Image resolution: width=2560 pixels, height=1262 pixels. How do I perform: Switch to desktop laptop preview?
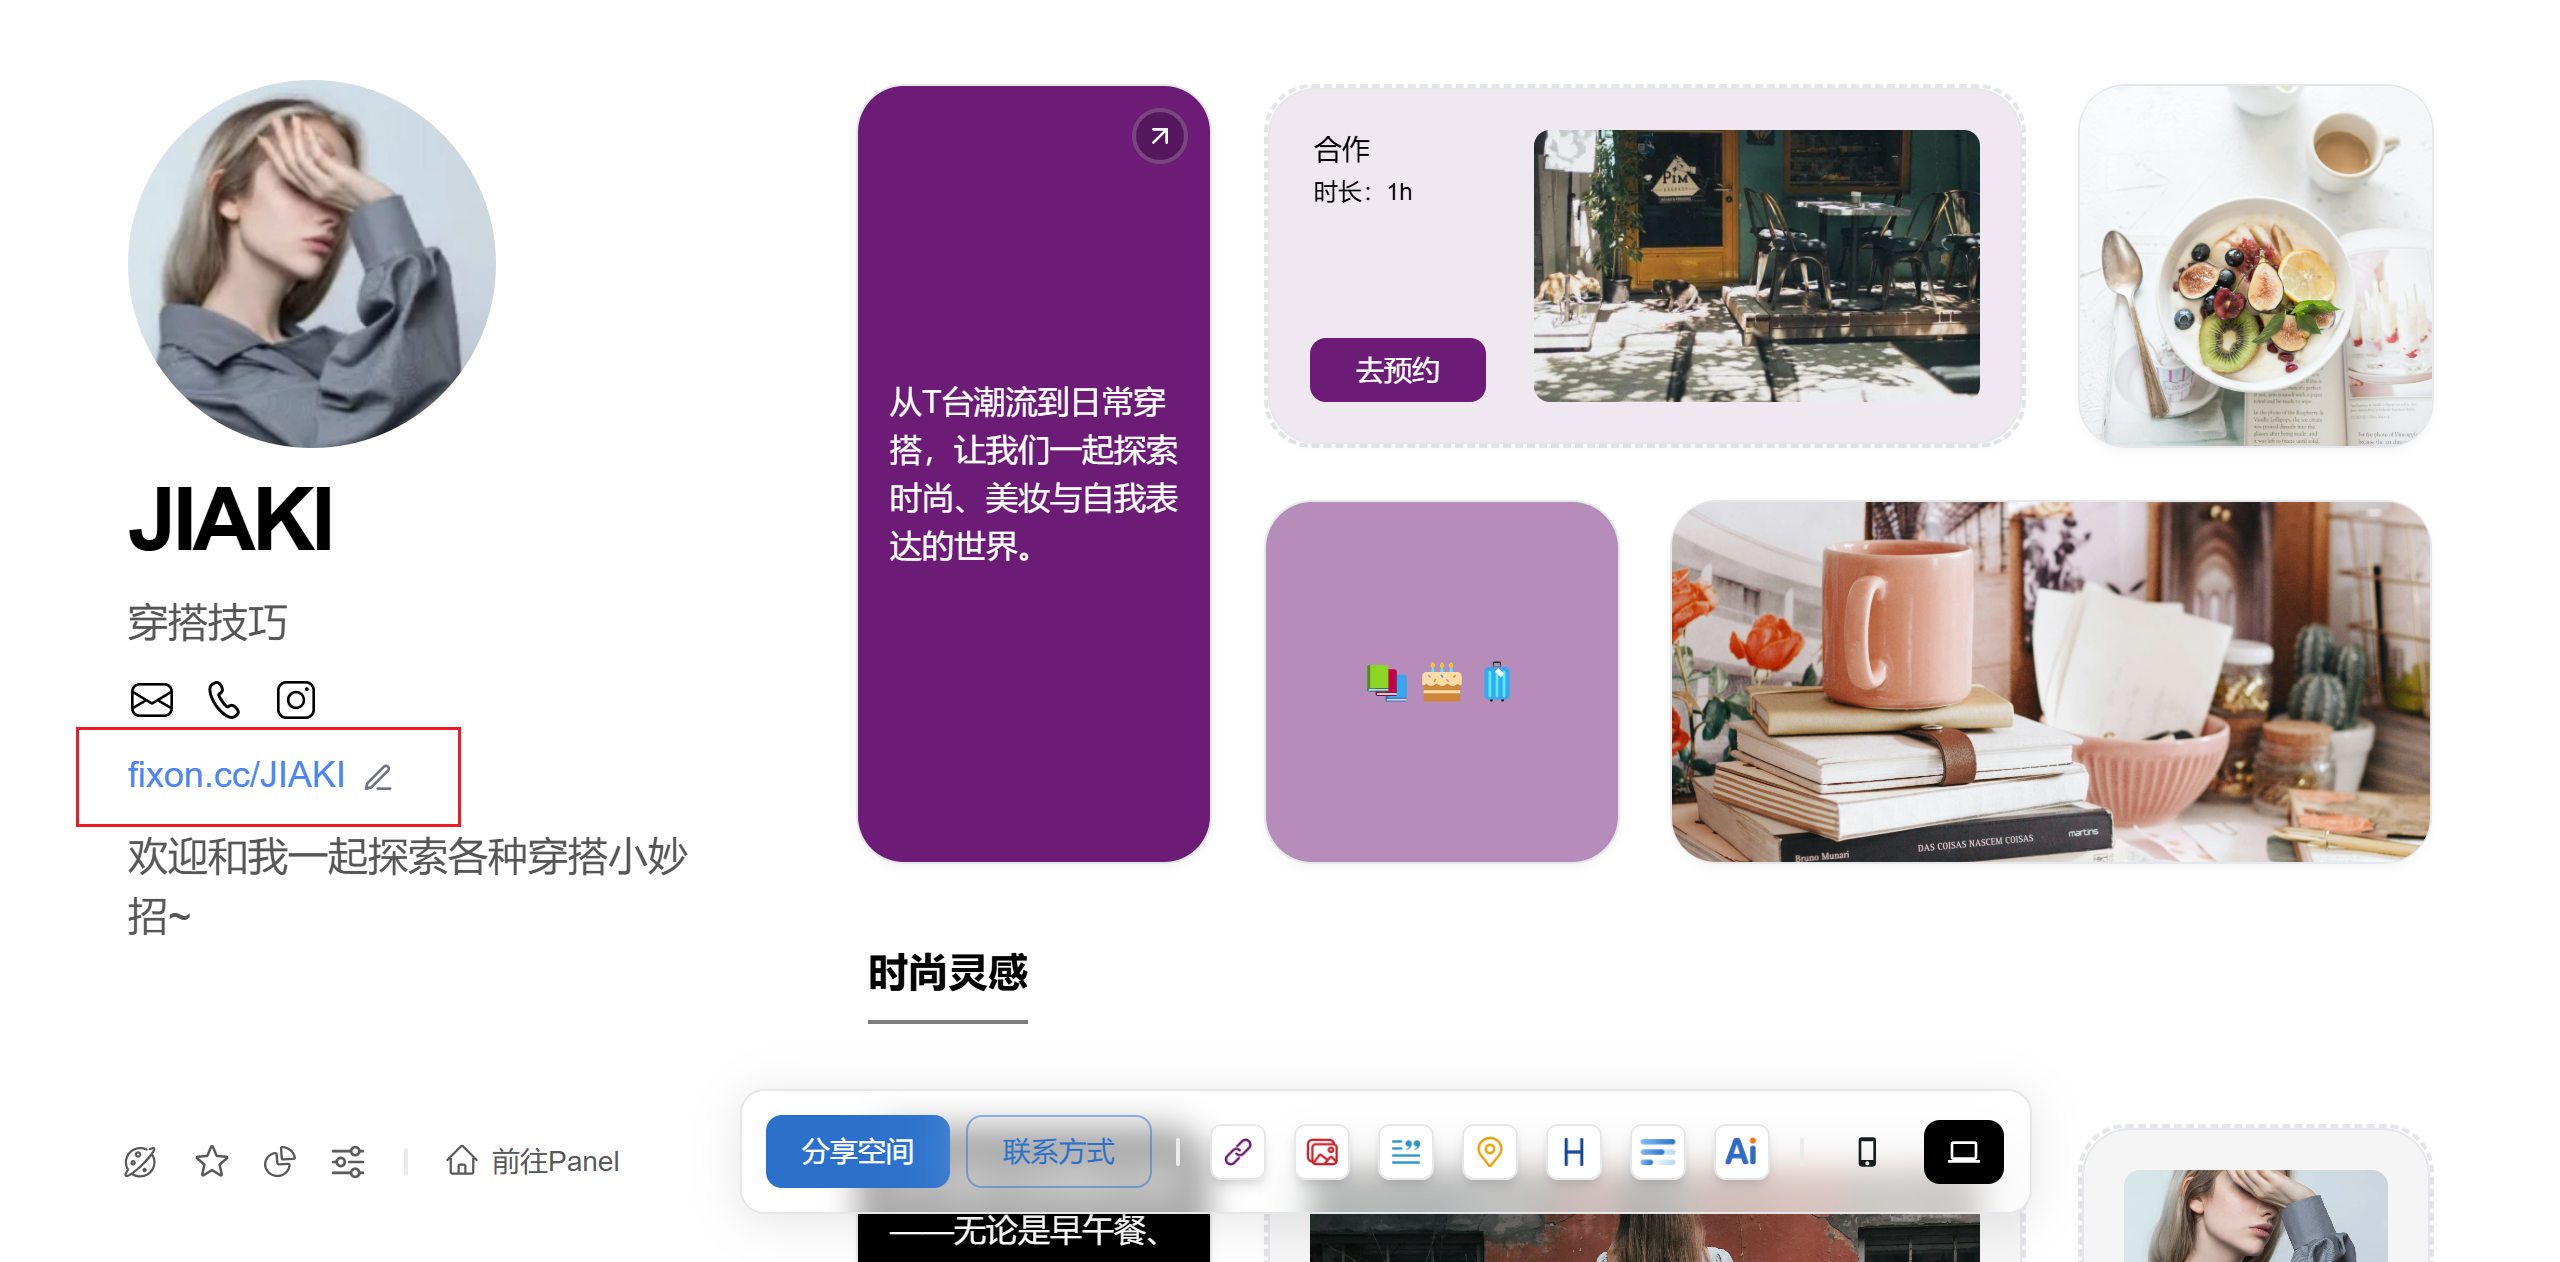click(1963, 1152)
